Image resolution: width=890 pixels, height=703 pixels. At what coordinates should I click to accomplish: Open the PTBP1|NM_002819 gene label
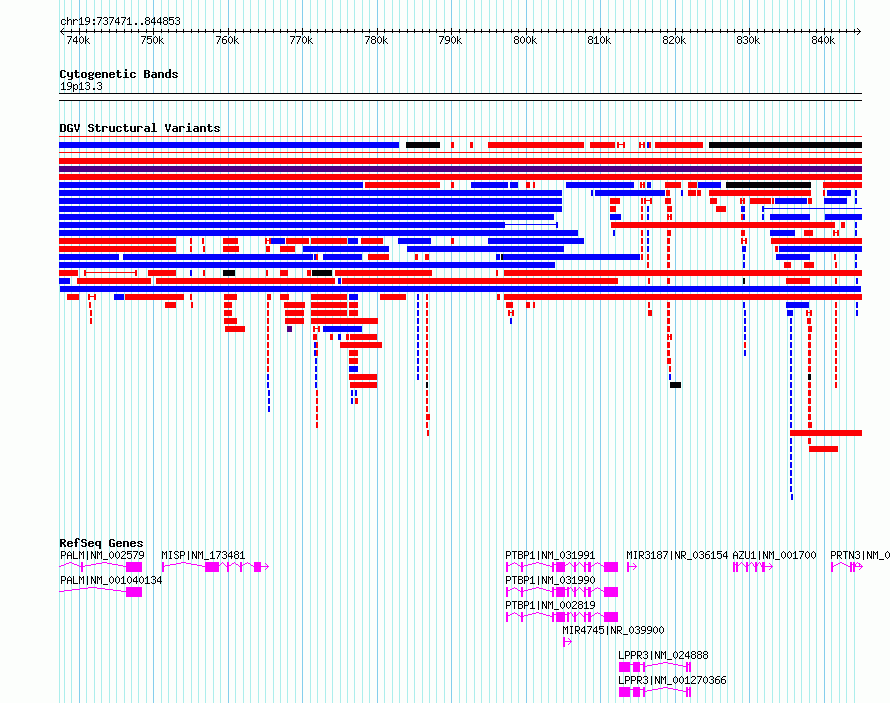pos(550,605)
